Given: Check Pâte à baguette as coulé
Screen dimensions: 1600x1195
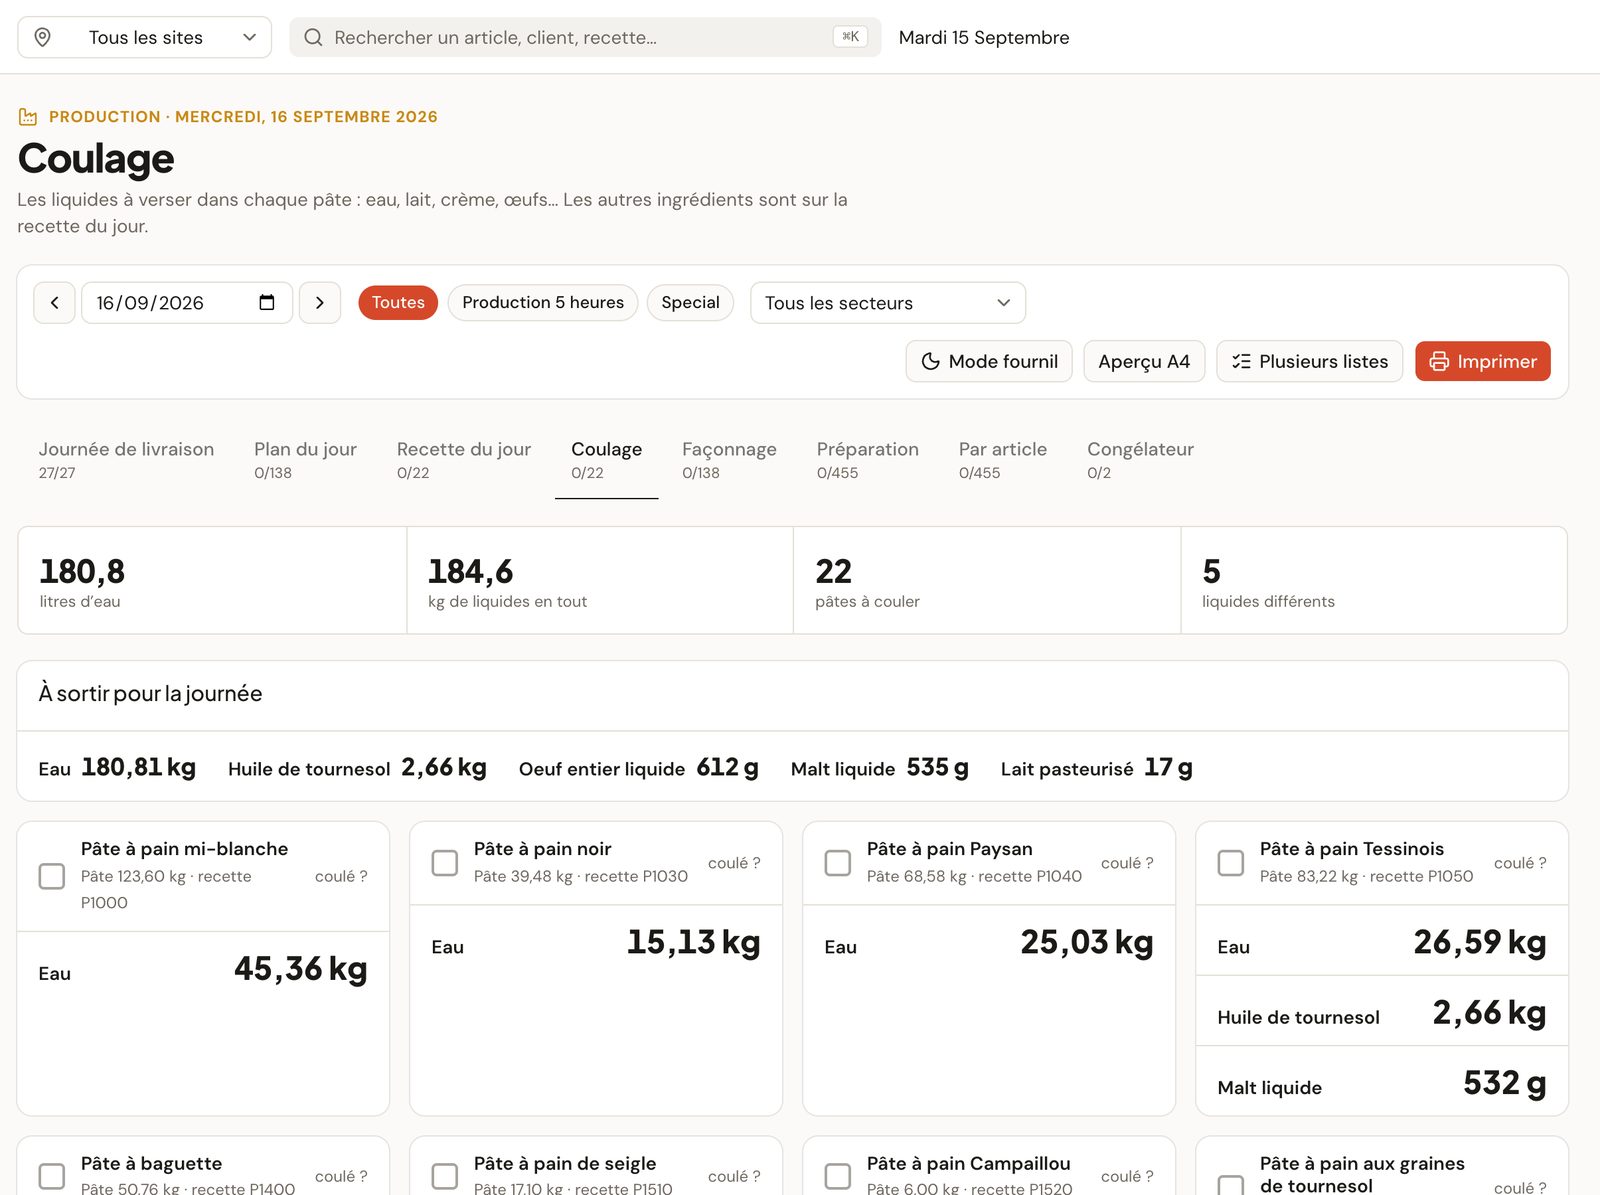Looking at the screenshot, I should [52, 1176].
